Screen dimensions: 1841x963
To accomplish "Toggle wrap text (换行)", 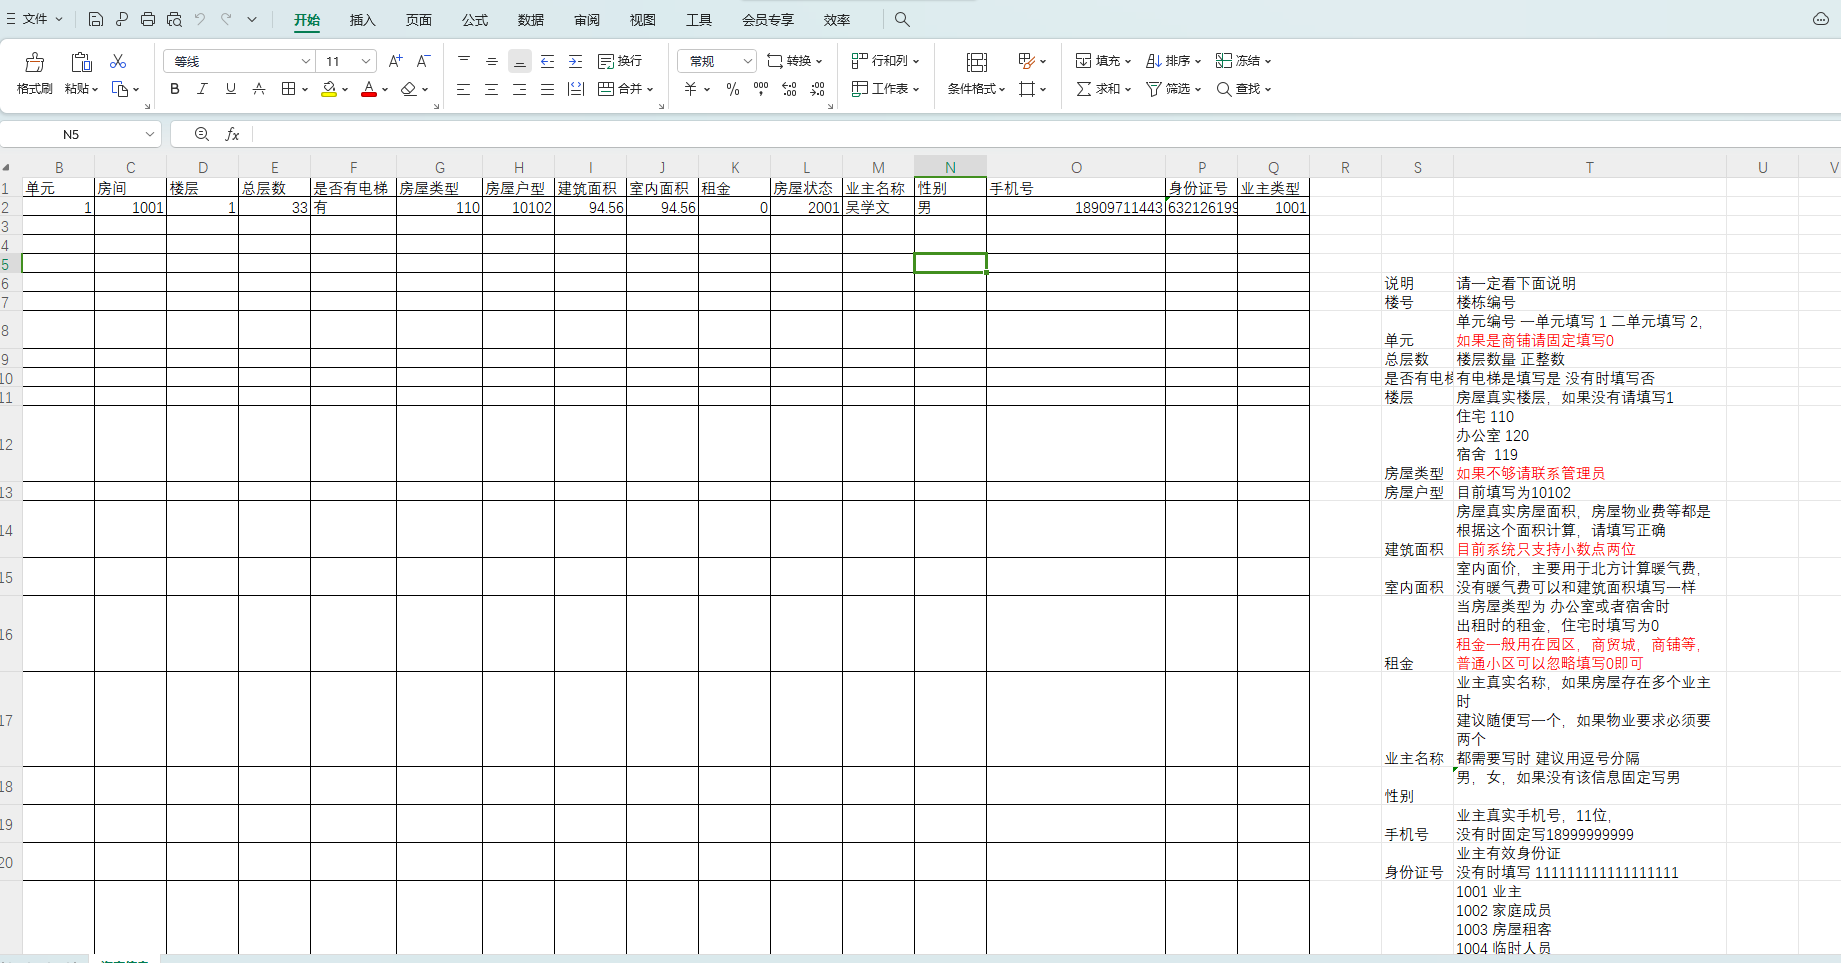I will tap(620, 61).
